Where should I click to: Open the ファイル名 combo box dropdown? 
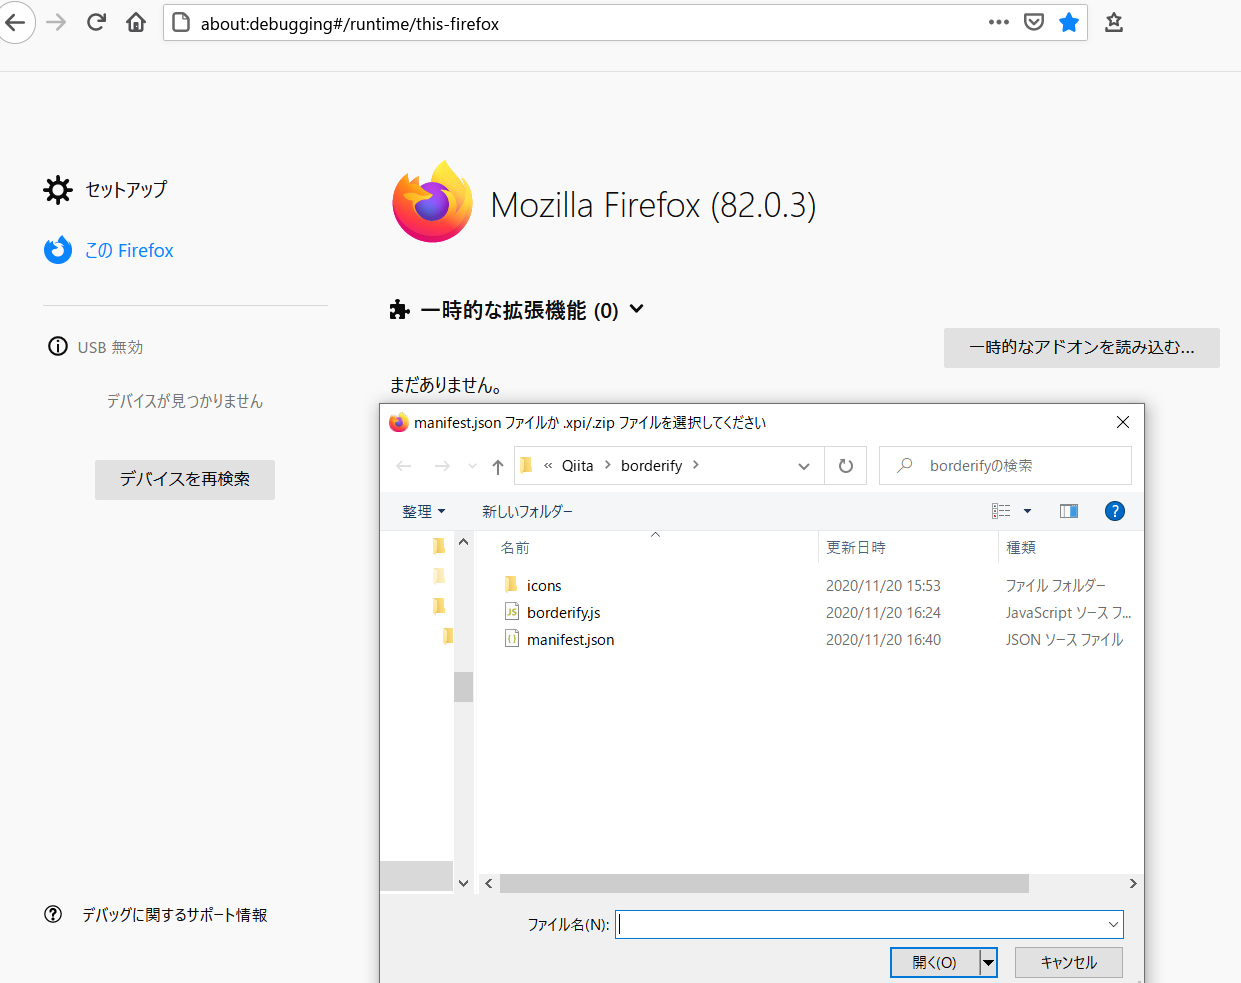click(x=1113, y=924)
